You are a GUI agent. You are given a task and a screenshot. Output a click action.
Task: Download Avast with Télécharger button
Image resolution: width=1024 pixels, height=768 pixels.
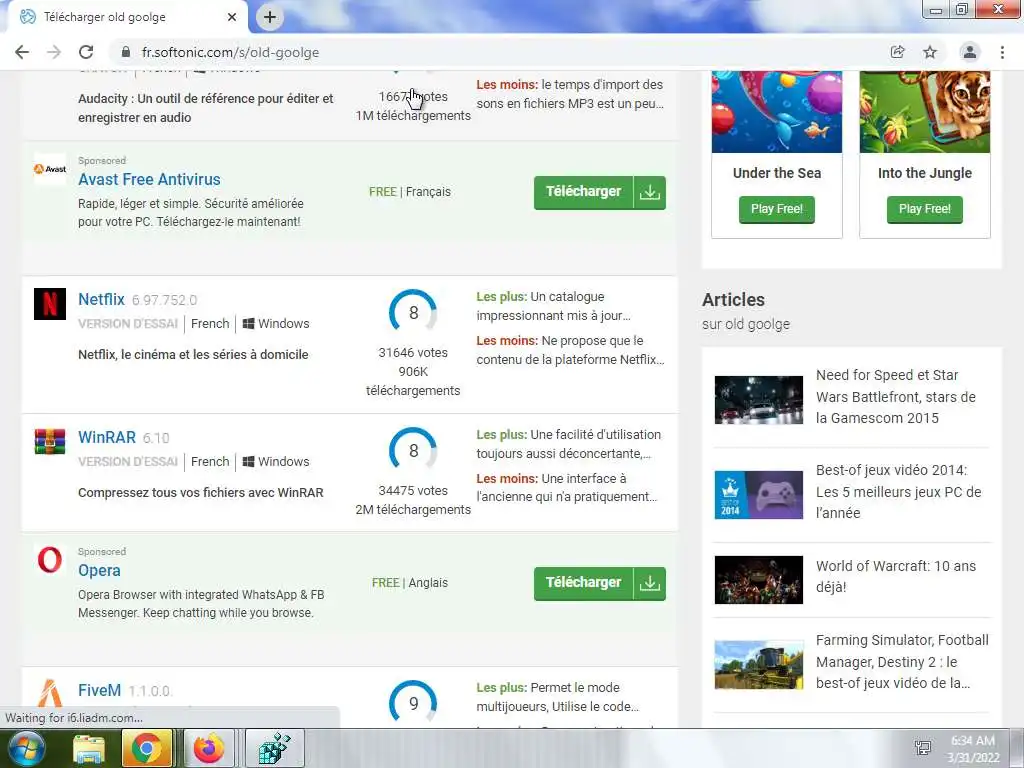tap(600, 192)
